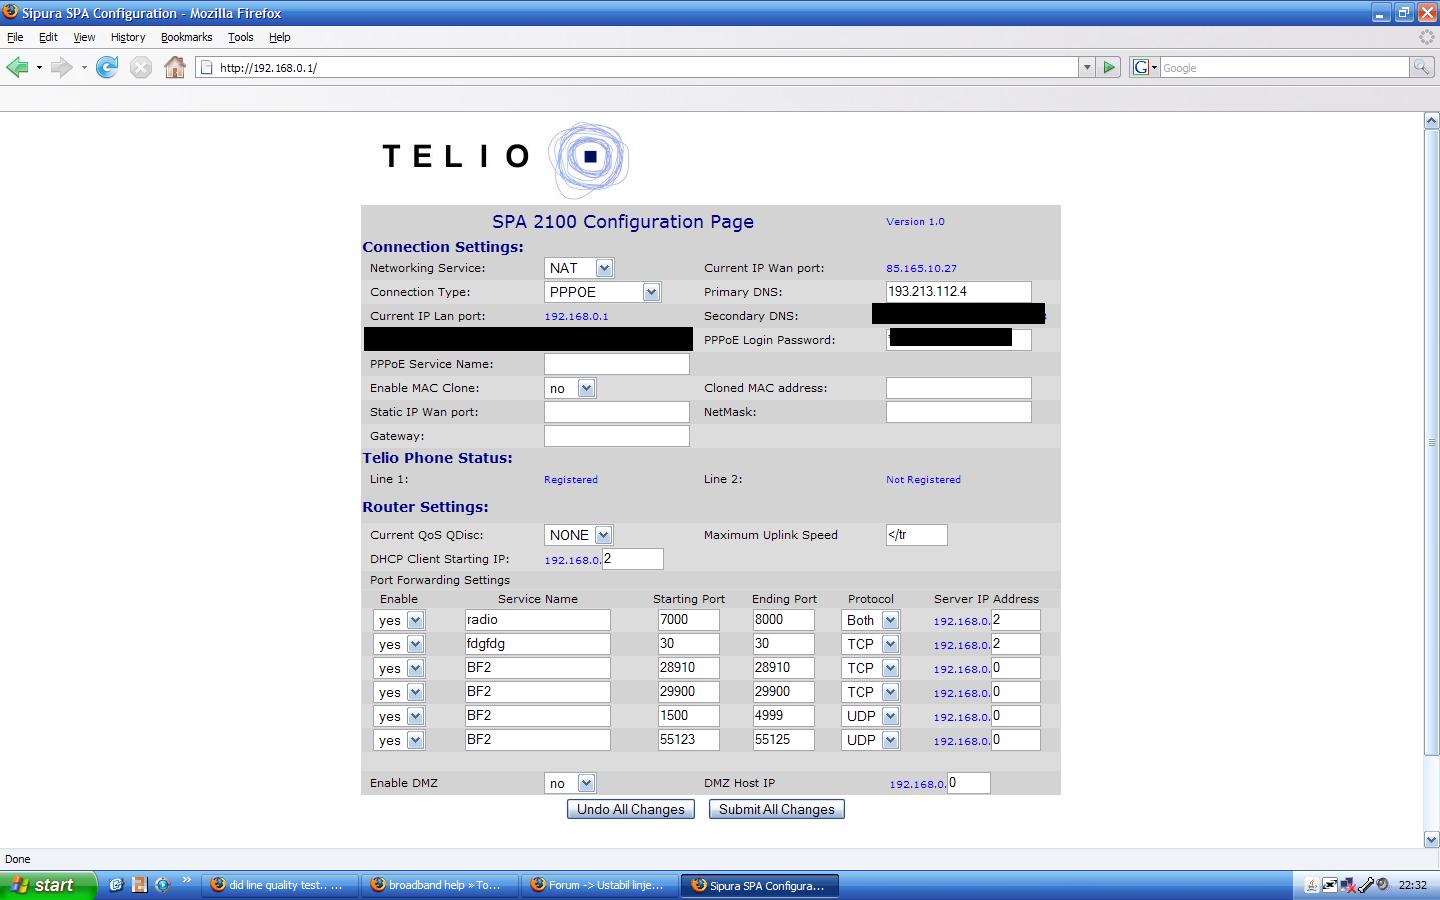
Task: Open the Bookmarks menu
Action: coord(186,37)
